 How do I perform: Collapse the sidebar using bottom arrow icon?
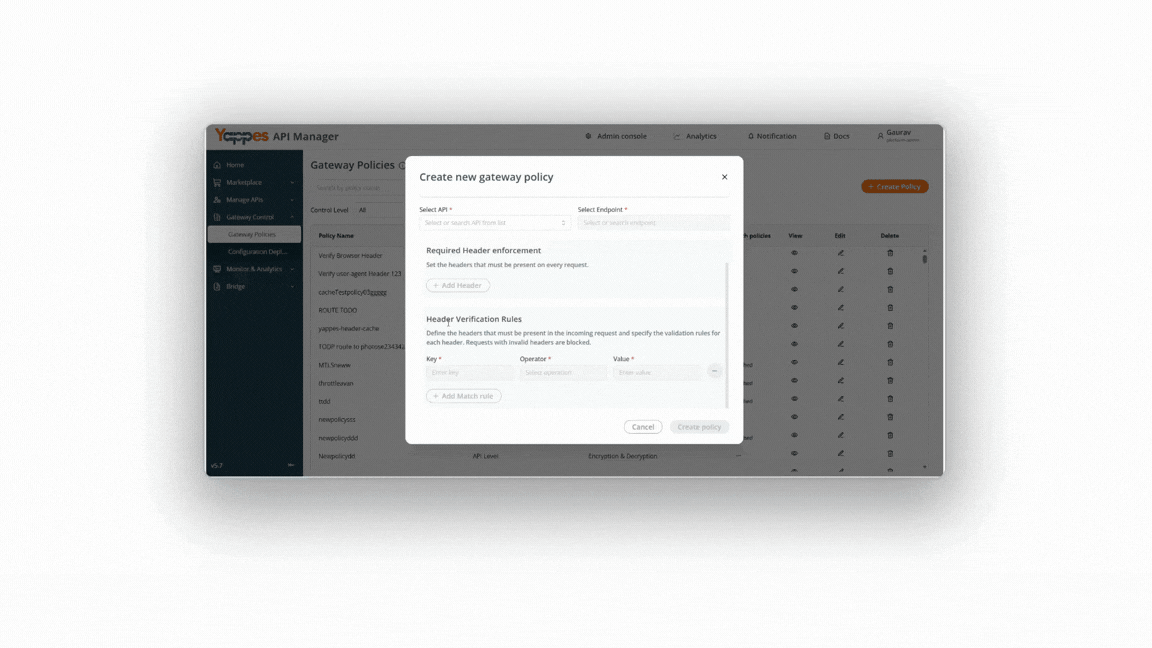pos(291,465)
